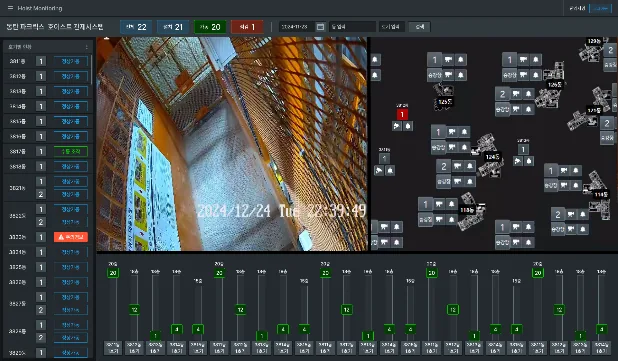Click the Hoist Monitoring title text
The height and width of the screenshot is (361, 618).
pyautogui.click(x=40, y=8)
